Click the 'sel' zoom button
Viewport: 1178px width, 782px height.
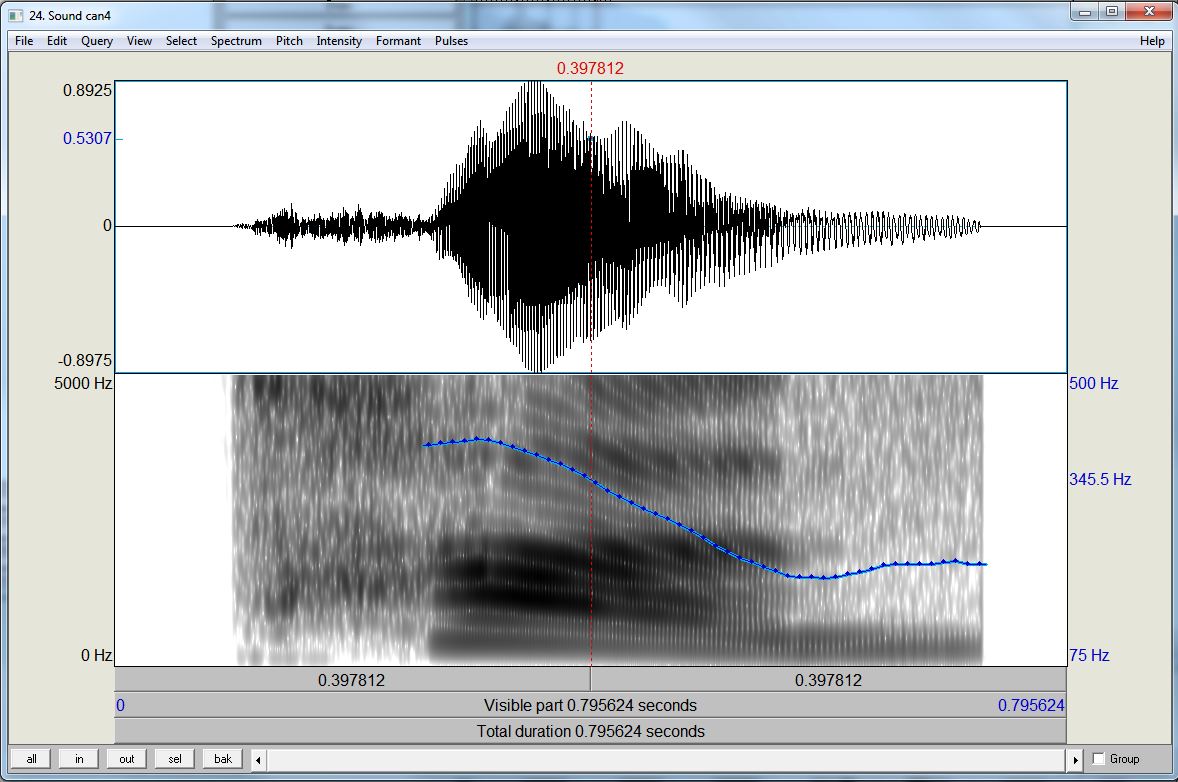point(175,759)
